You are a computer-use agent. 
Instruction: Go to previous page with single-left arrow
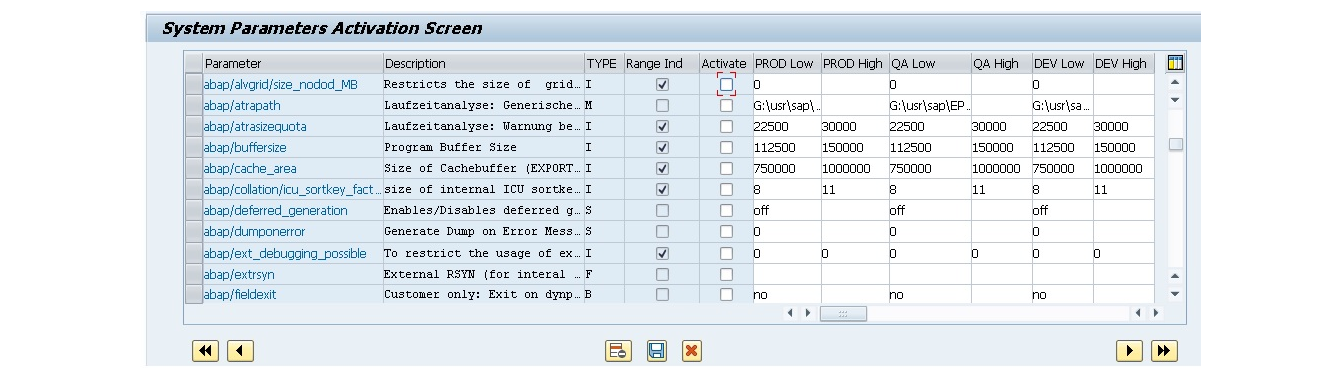(x=240, y=351)
